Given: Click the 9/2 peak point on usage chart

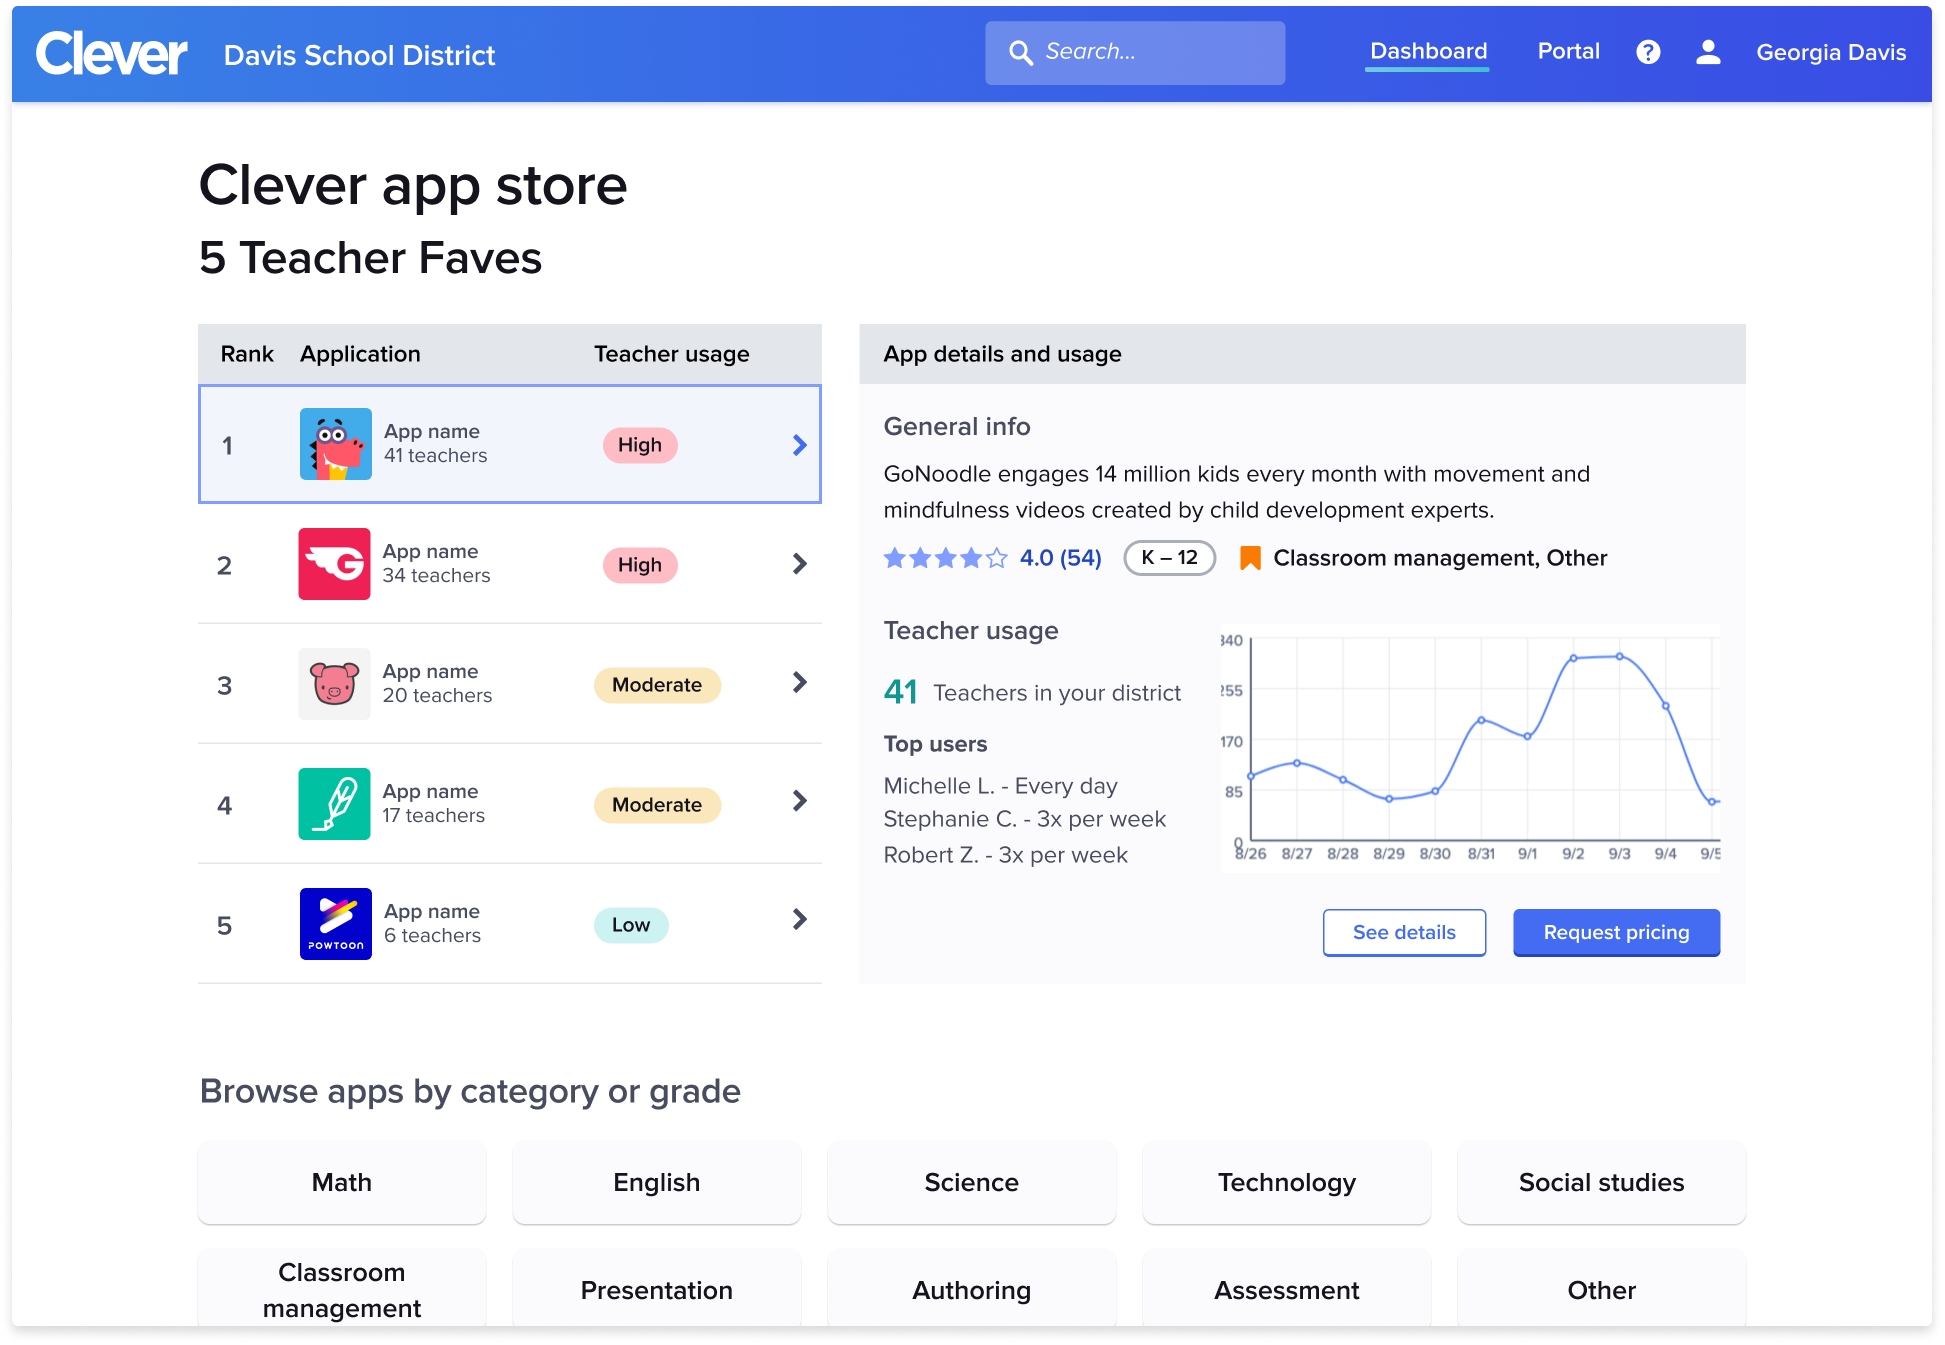Looking at the screenshot, I should [x=1573, y=658].
